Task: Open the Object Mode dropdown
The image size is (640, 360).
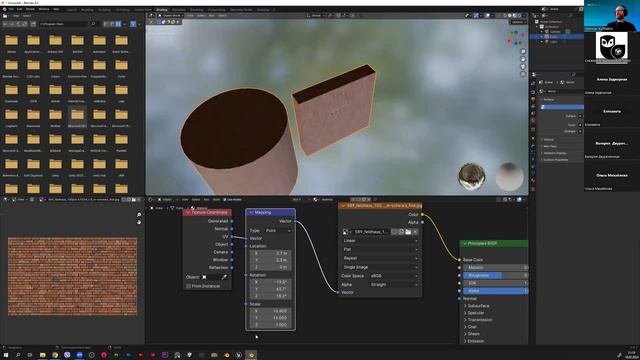Action: pyautogui.click(x=171, y=16)
